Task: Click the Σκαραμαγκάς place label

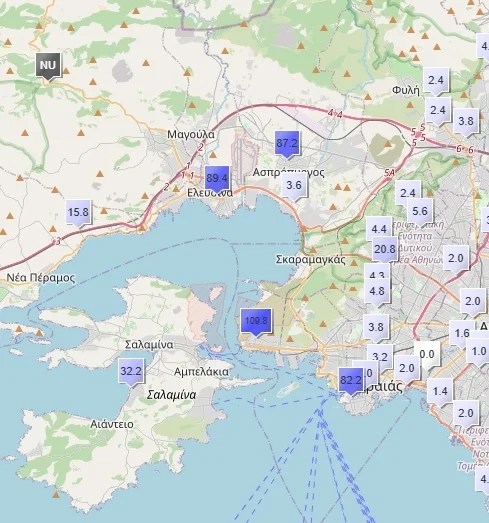Action: pyautogui.click(x=311, y=259)
